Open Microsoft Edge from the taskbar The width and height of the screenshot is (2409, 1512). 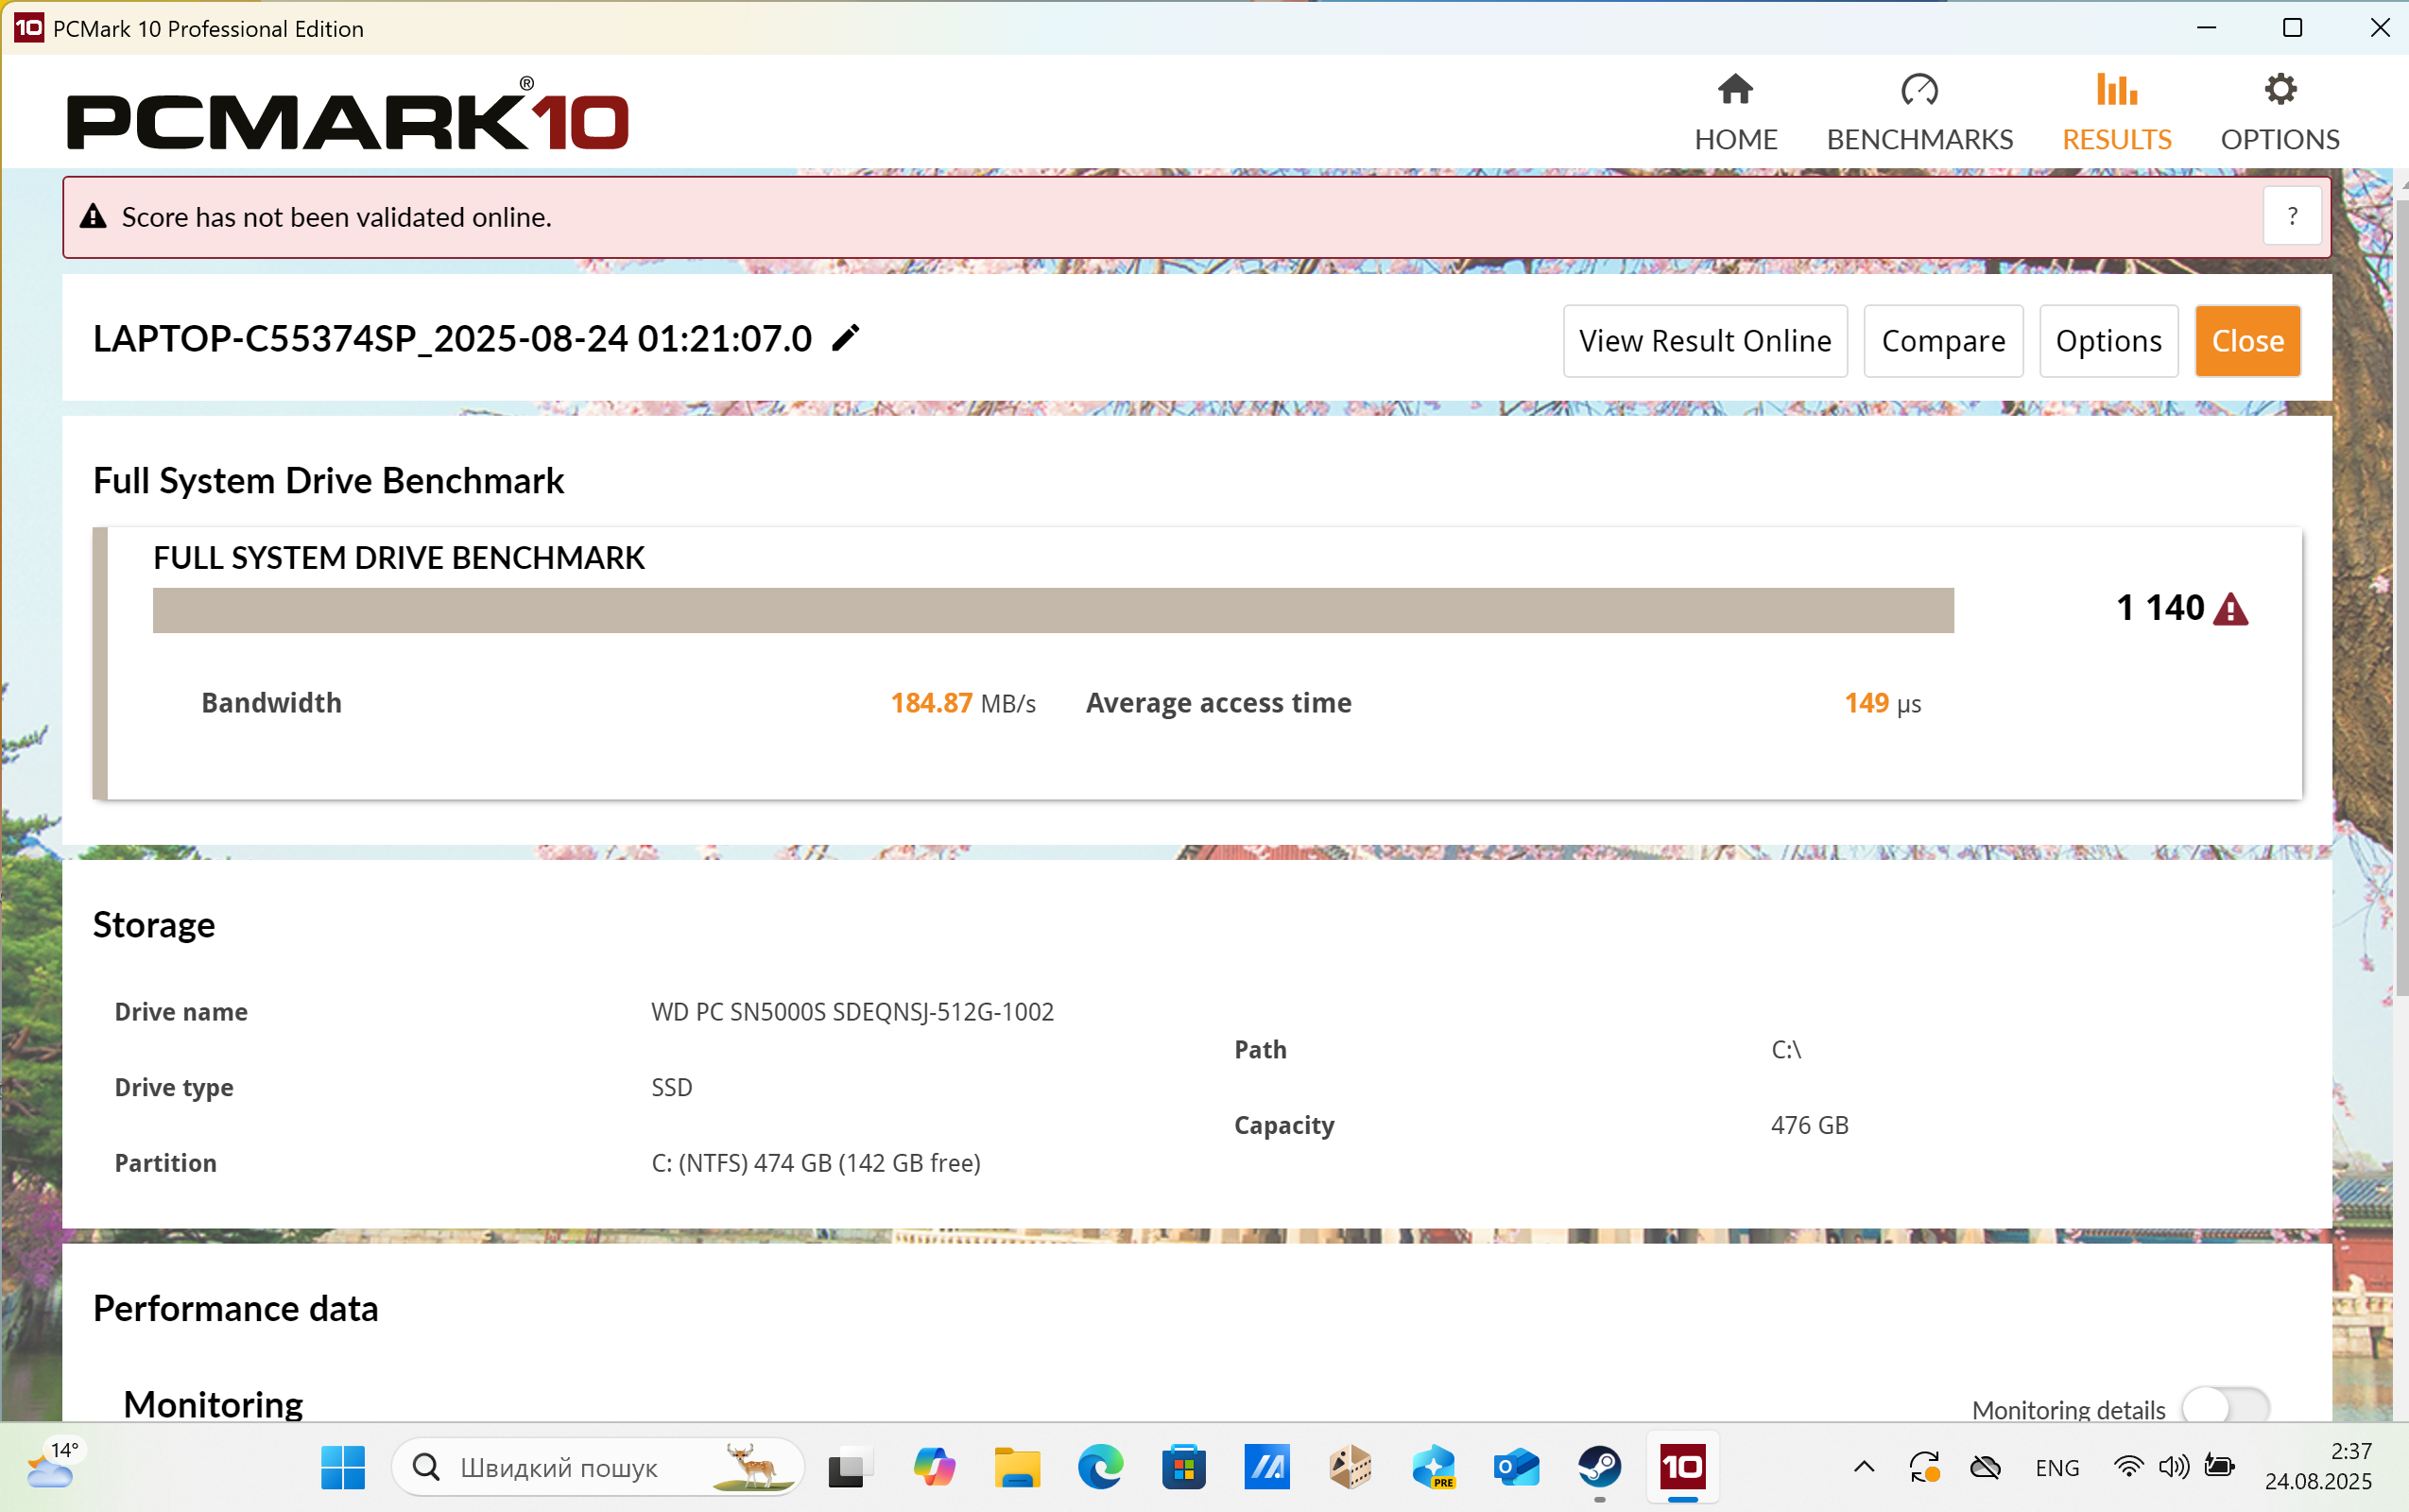(1100, 1467)
